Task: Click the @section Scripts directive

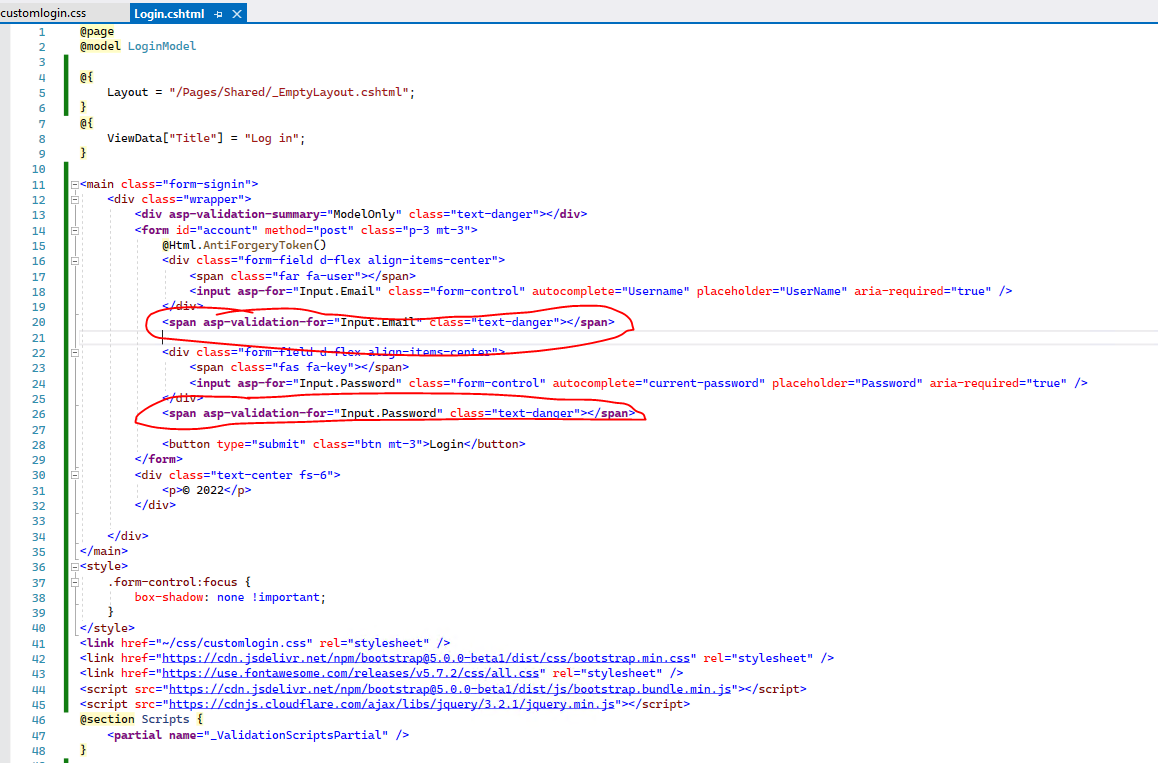Action: coord(134,719)
